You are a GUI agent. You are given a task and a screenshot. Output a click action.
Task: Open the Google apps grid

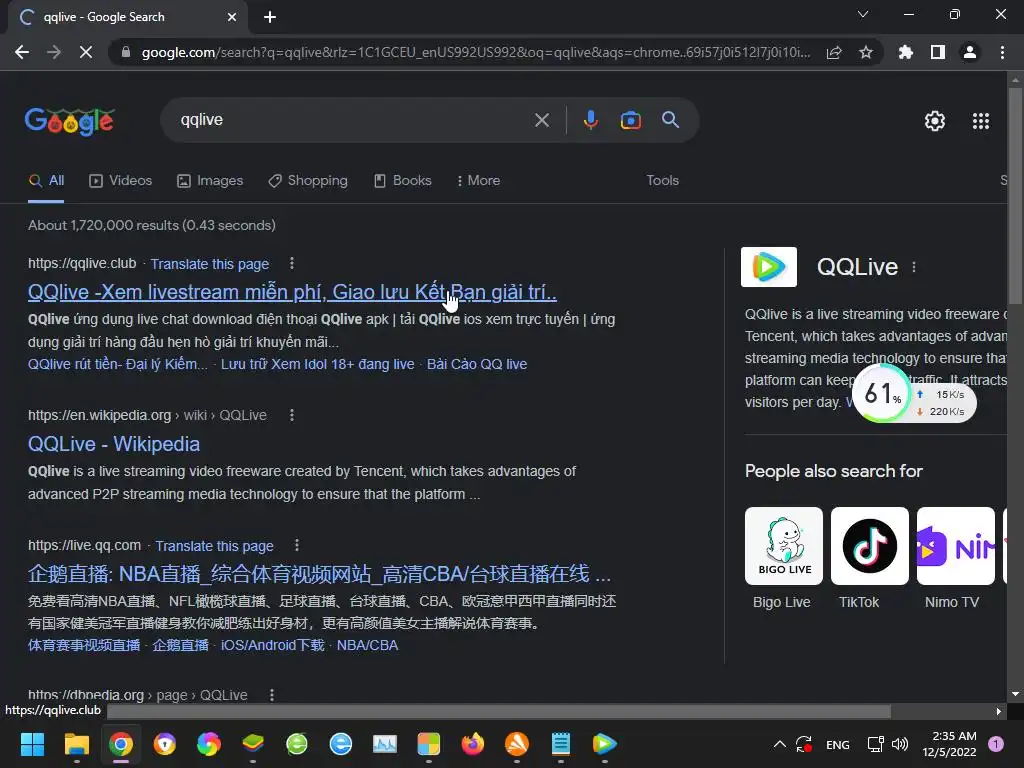tap(981, 121)
